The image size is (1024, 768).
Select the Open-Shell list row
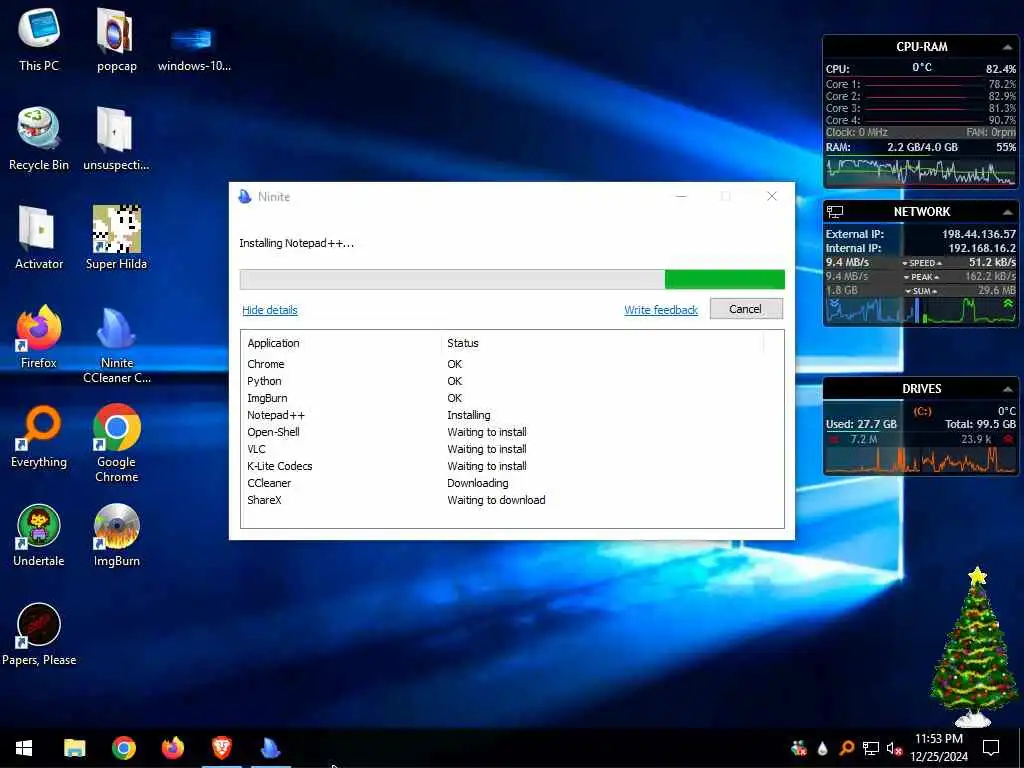[x=512, y=432]
